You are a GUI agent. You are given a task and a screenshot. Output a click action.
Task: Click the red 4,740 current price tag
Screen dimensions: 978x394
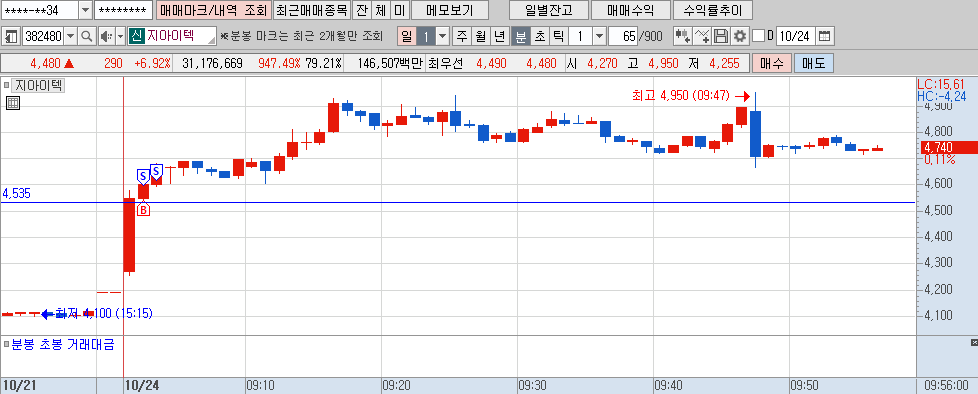[948, 148]
